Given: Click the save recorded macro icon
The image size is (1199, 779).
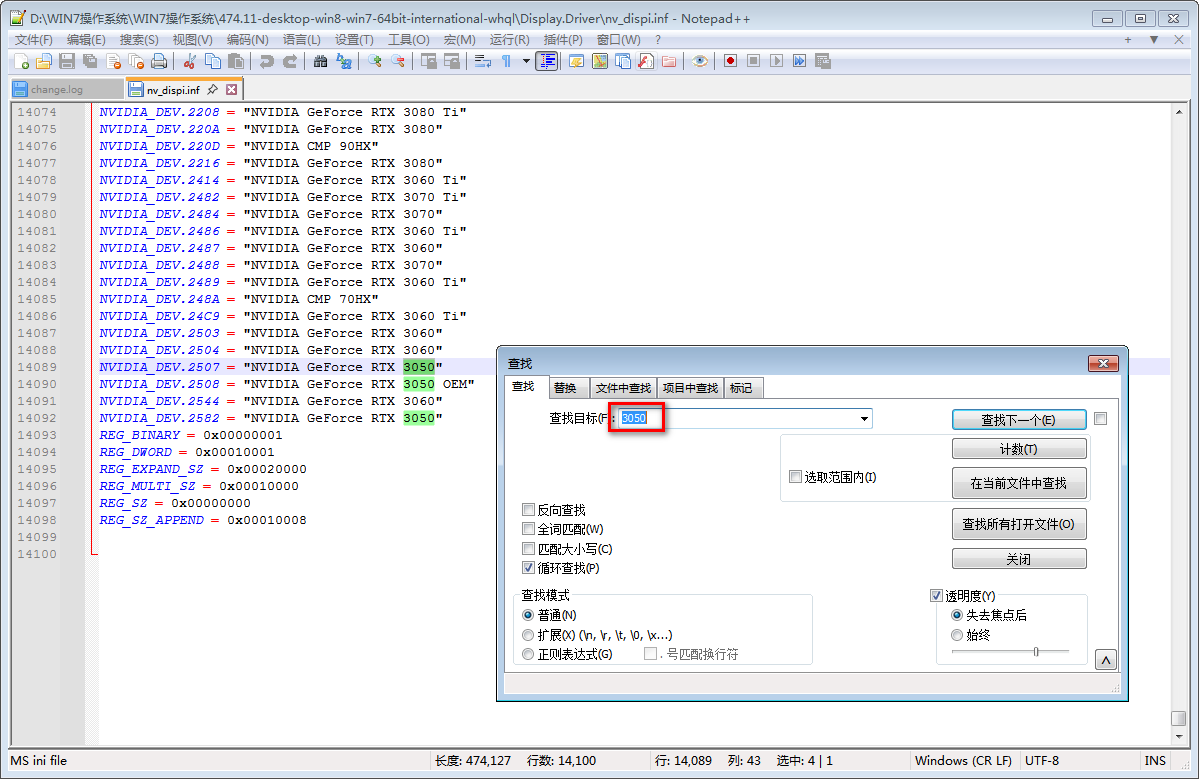Looking at the screenshot, I should 823,61.
